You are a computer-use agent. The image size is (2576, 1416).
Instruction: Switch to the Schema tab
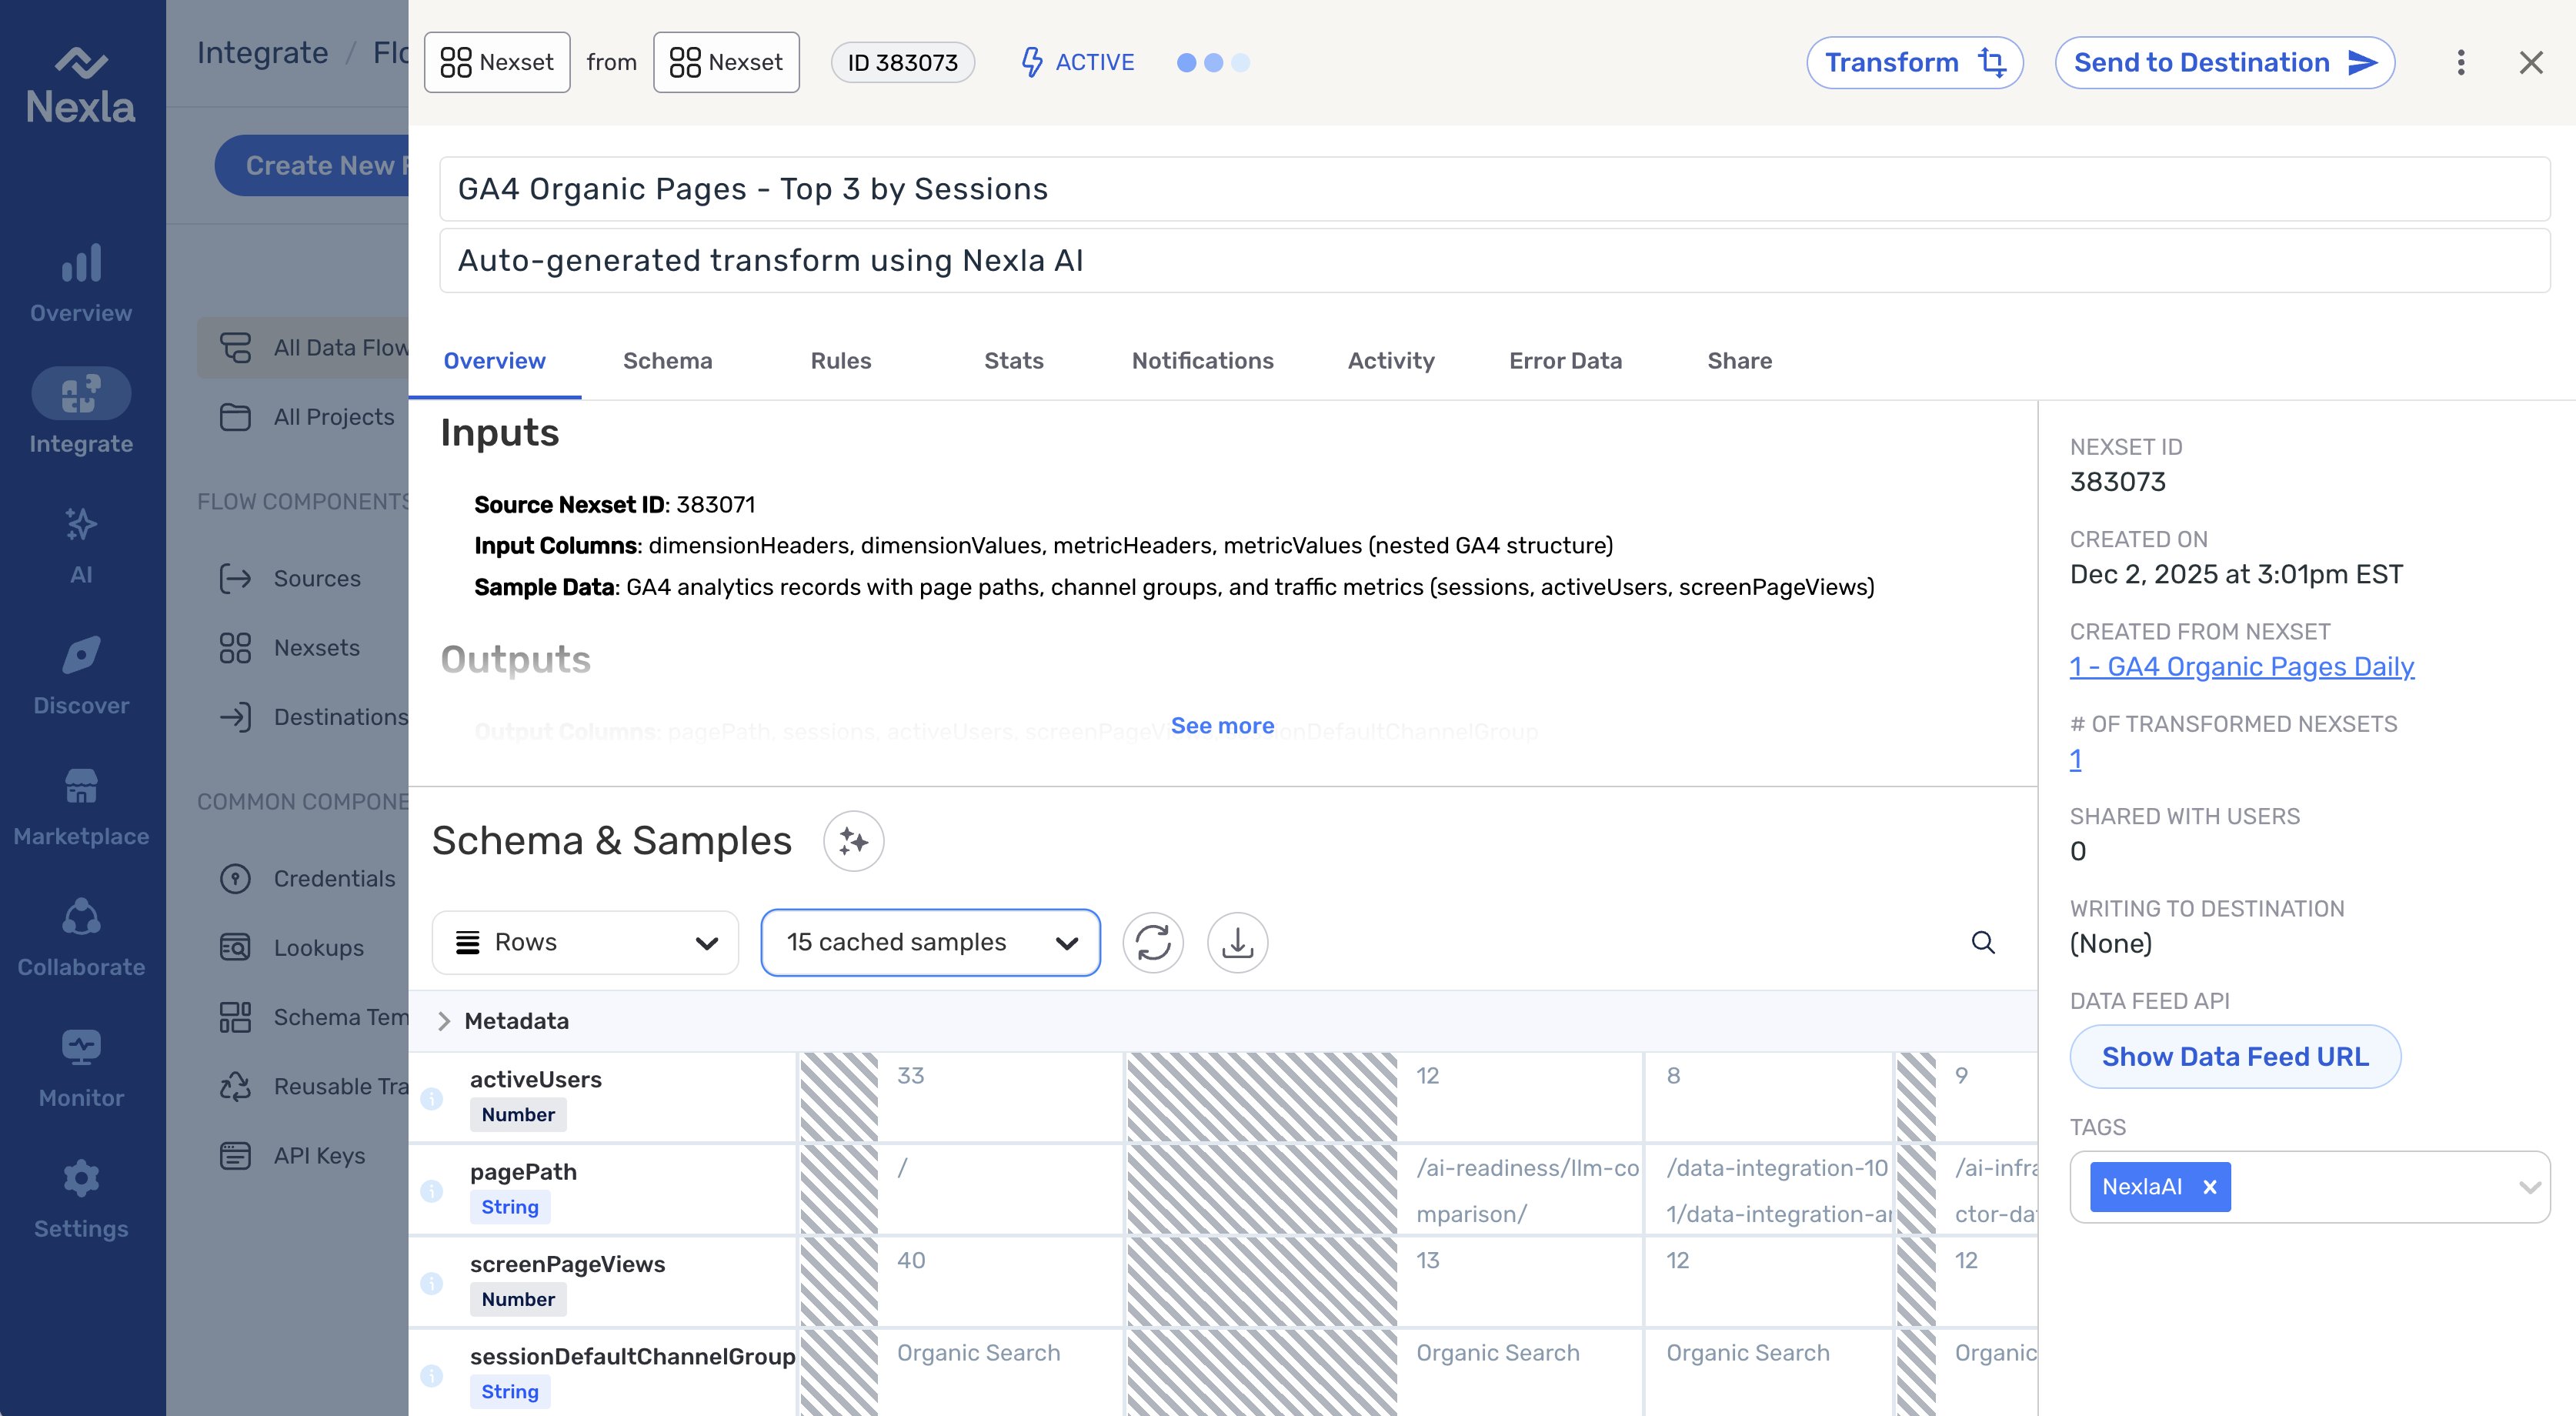[x=667, y=361]
